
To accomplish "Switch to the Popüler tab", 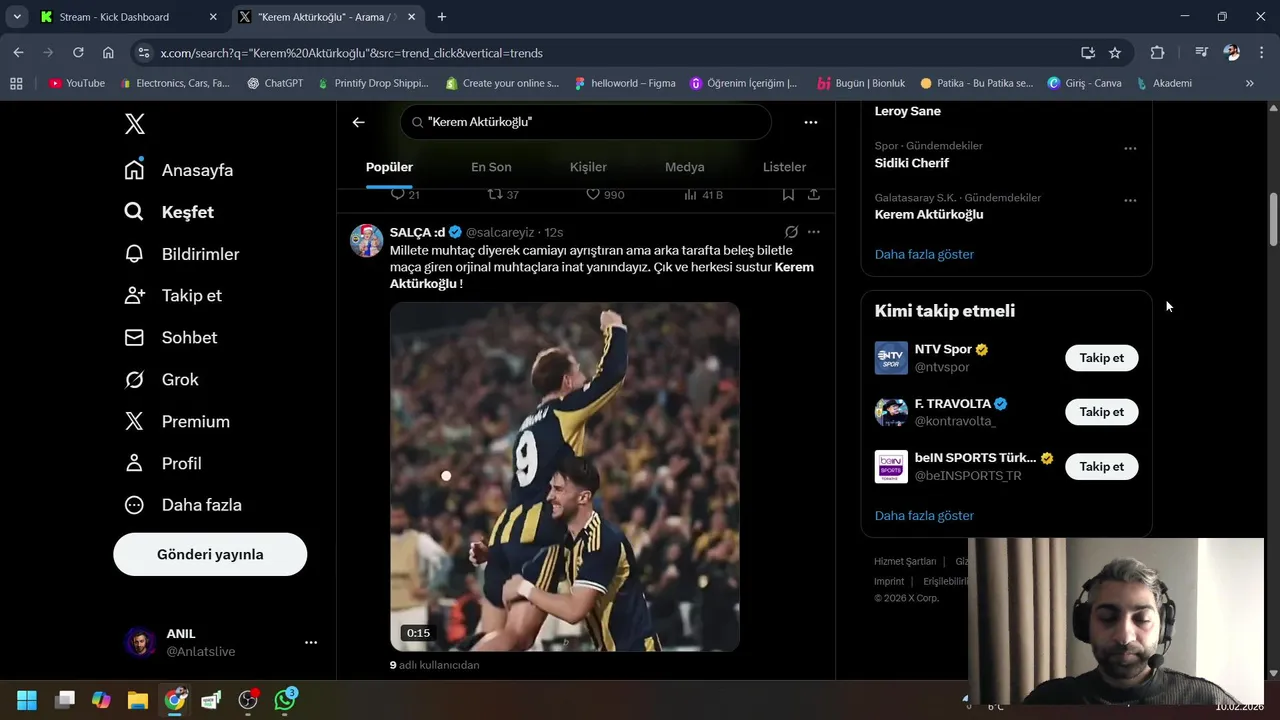I will click(389, 167).
